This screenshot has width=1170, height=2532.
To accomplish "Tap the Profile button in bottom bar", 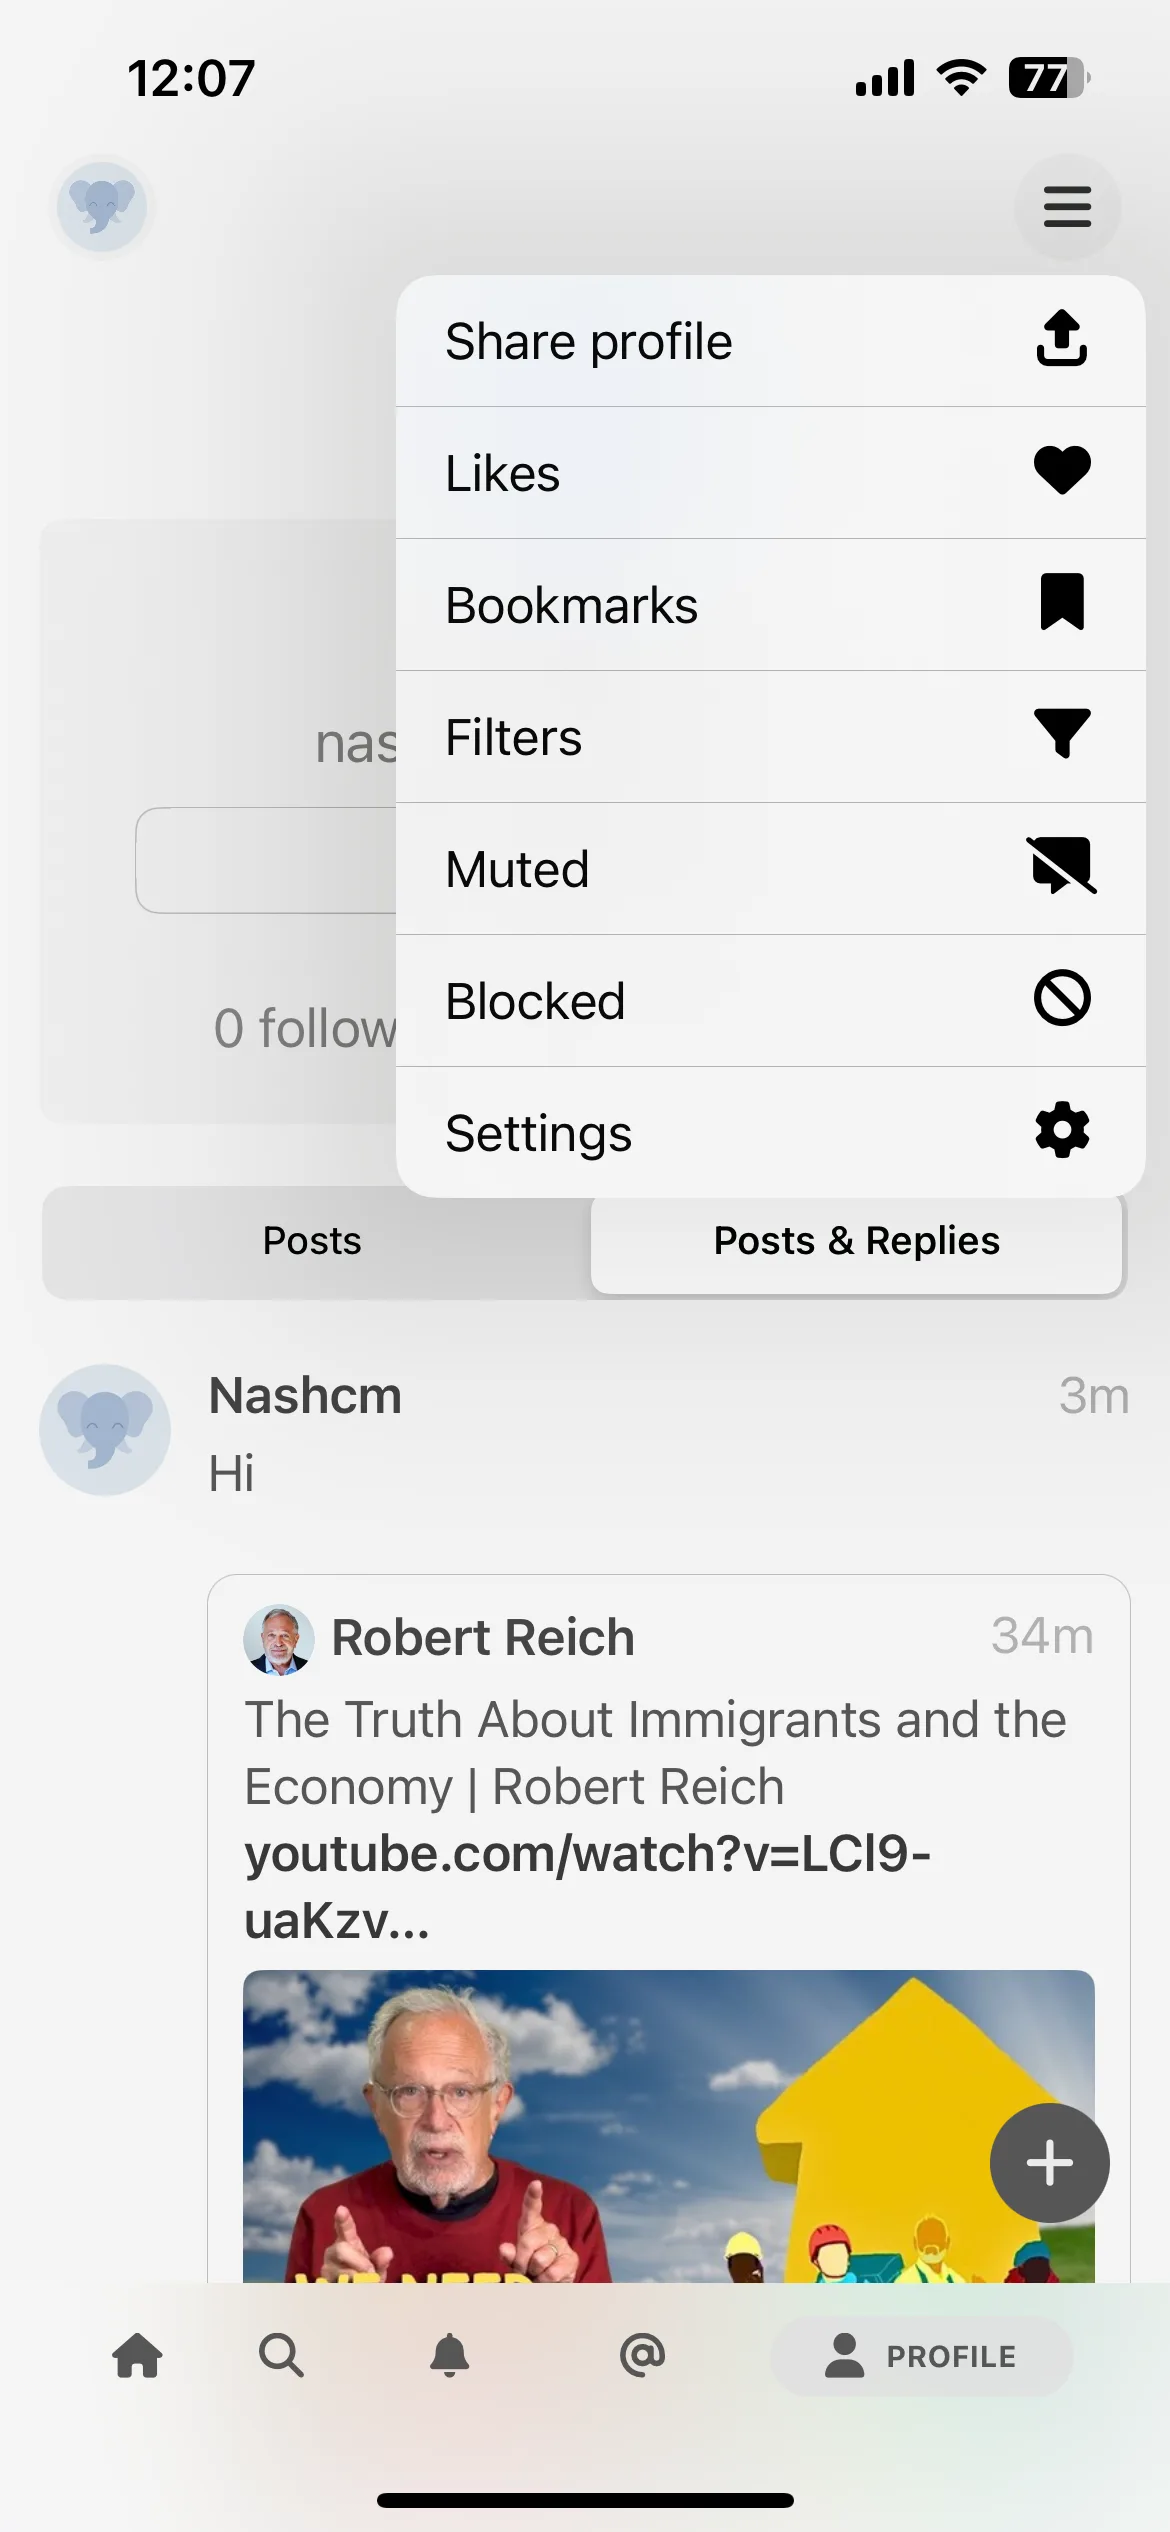I will coord(922,2356).
